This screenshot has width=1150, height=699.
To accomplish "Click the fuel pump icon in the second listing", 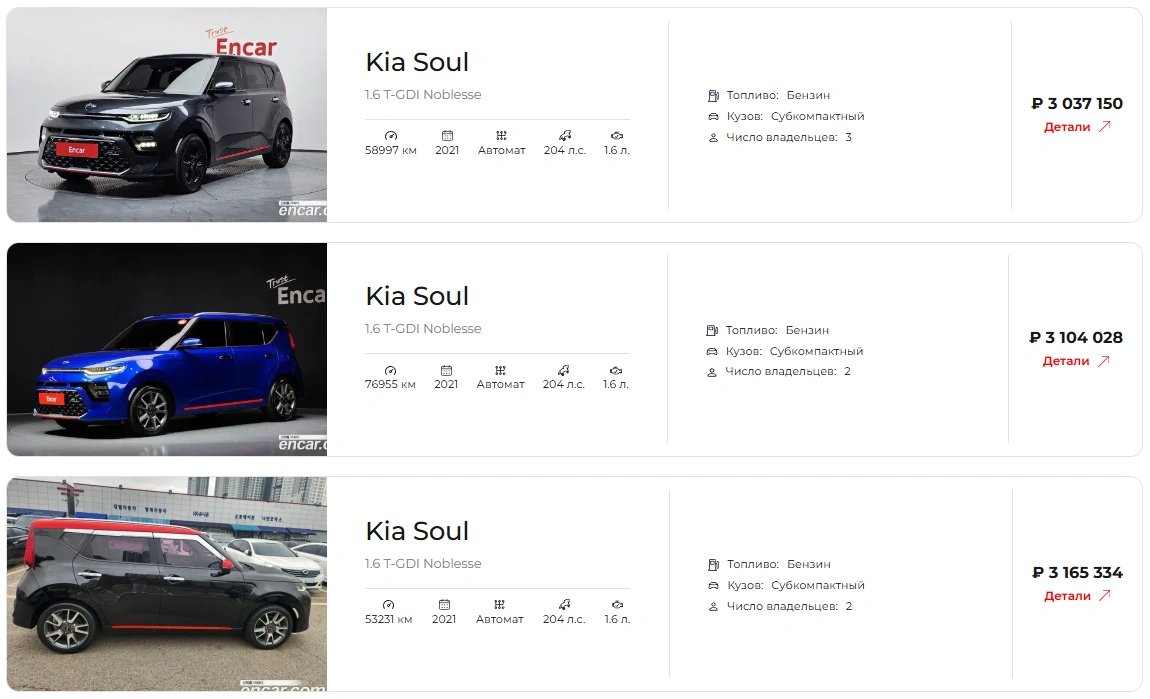I will click(712, 330).
